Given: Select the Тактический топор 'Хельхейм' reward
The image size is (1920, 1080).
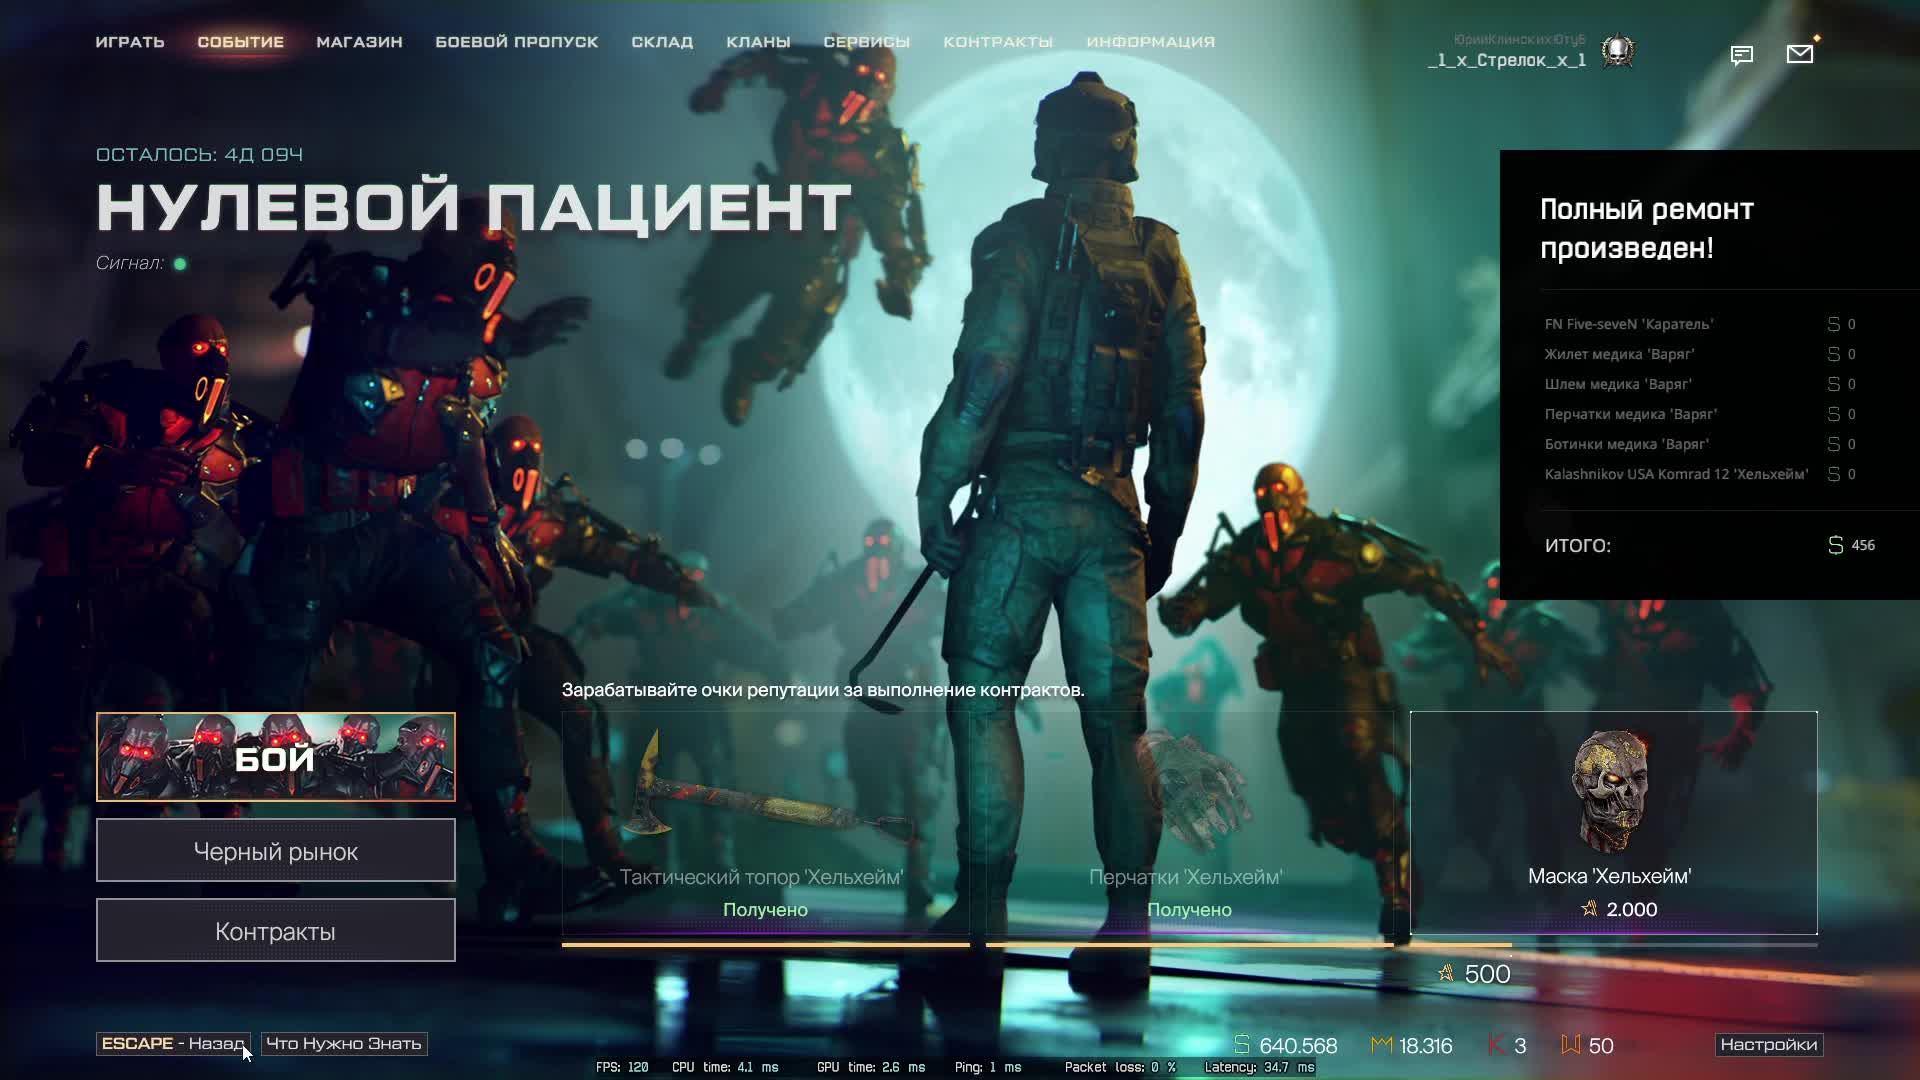Looking at the screenshot, I should [765, 822].
